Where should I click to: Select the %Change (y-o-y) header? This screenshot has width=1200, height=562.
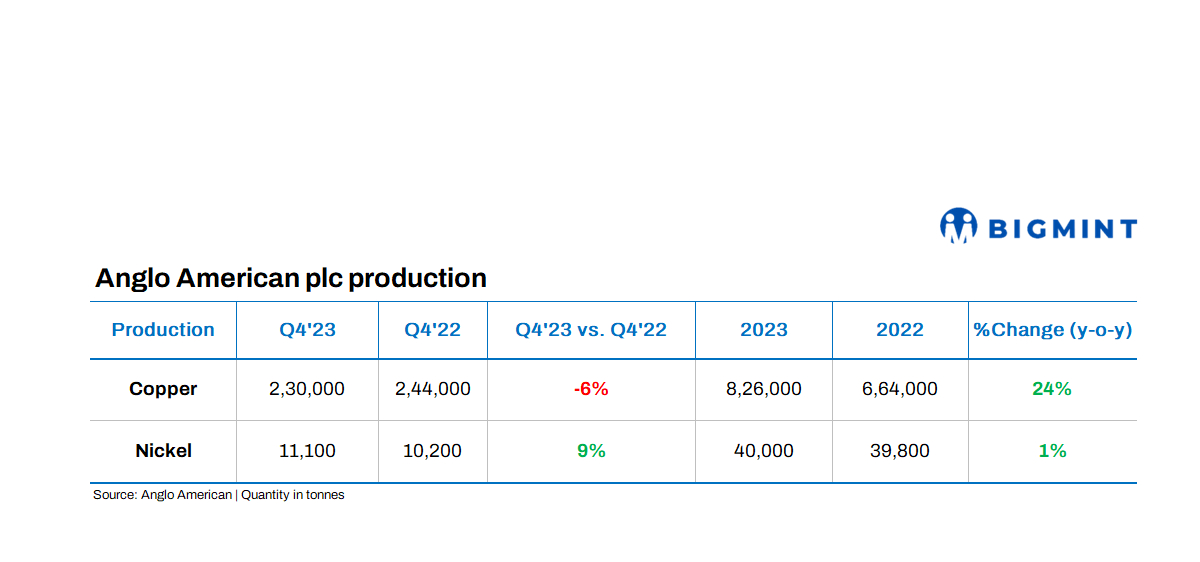pyautogui.click(x=1052, y=330)
